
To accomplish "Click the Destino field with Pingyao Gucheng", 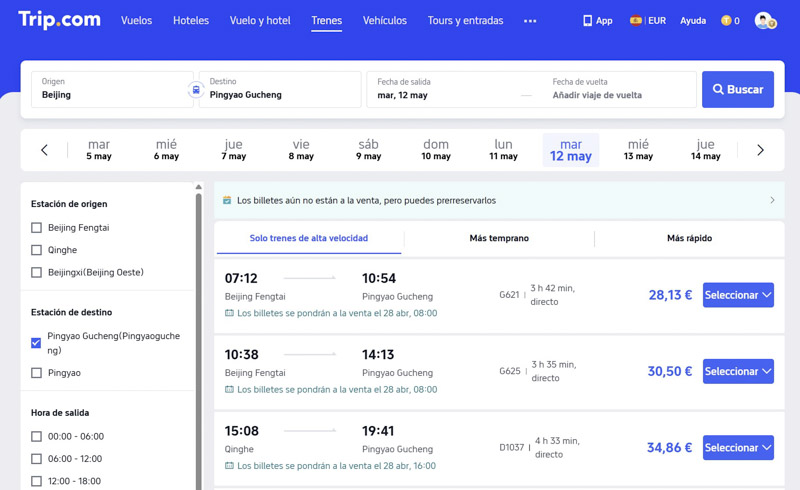I will (x=280, y=89).
